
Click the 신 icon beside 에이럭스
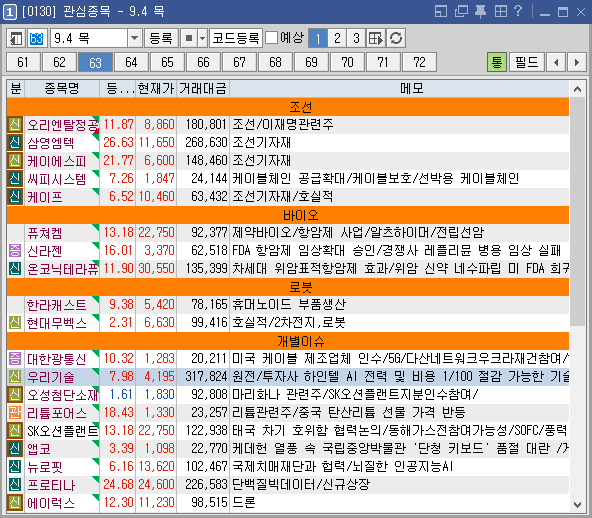point(15,503)
